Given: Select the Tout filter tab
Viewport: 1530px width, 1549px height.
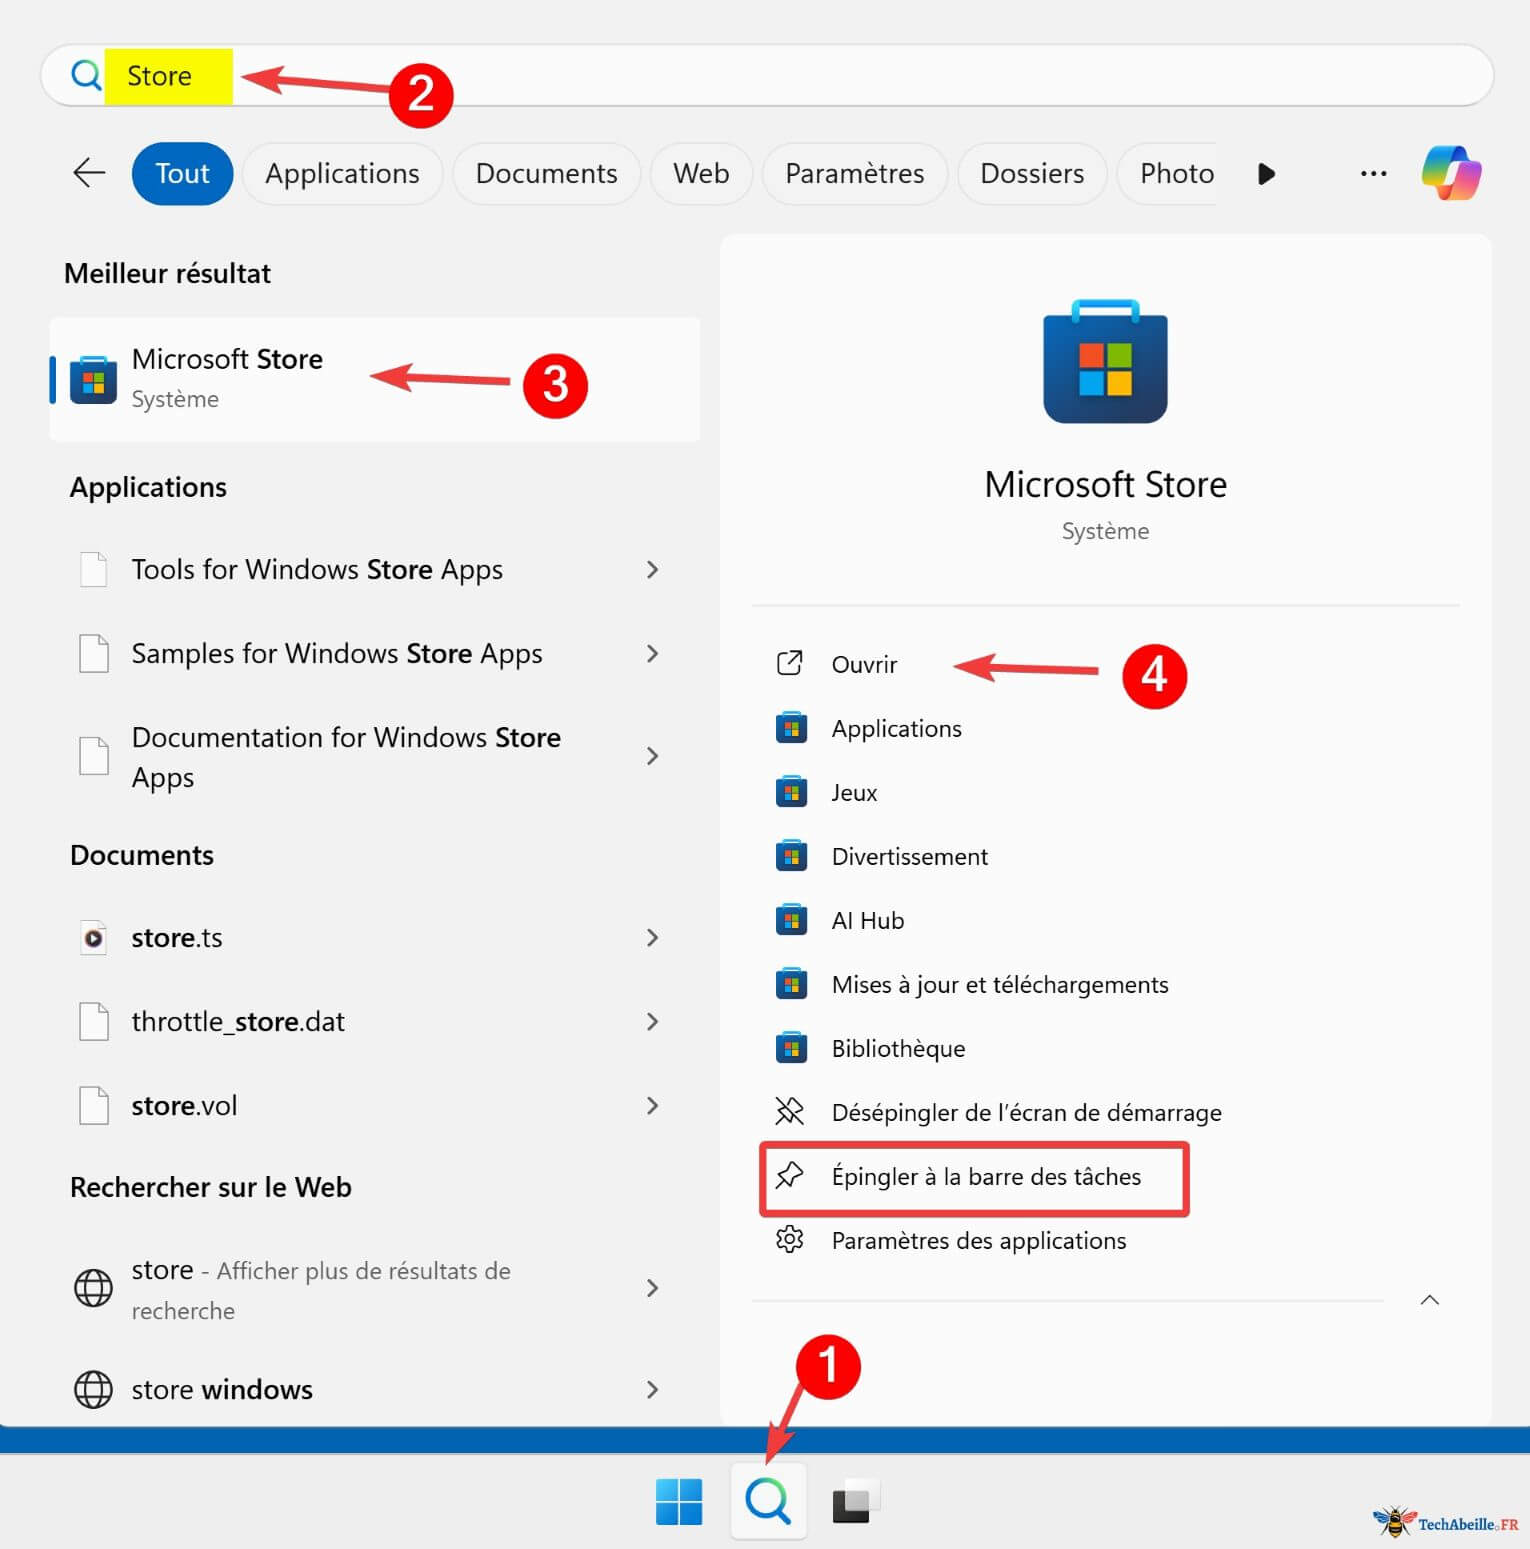Looking at the screenshot, I should (x=182, y=173).
